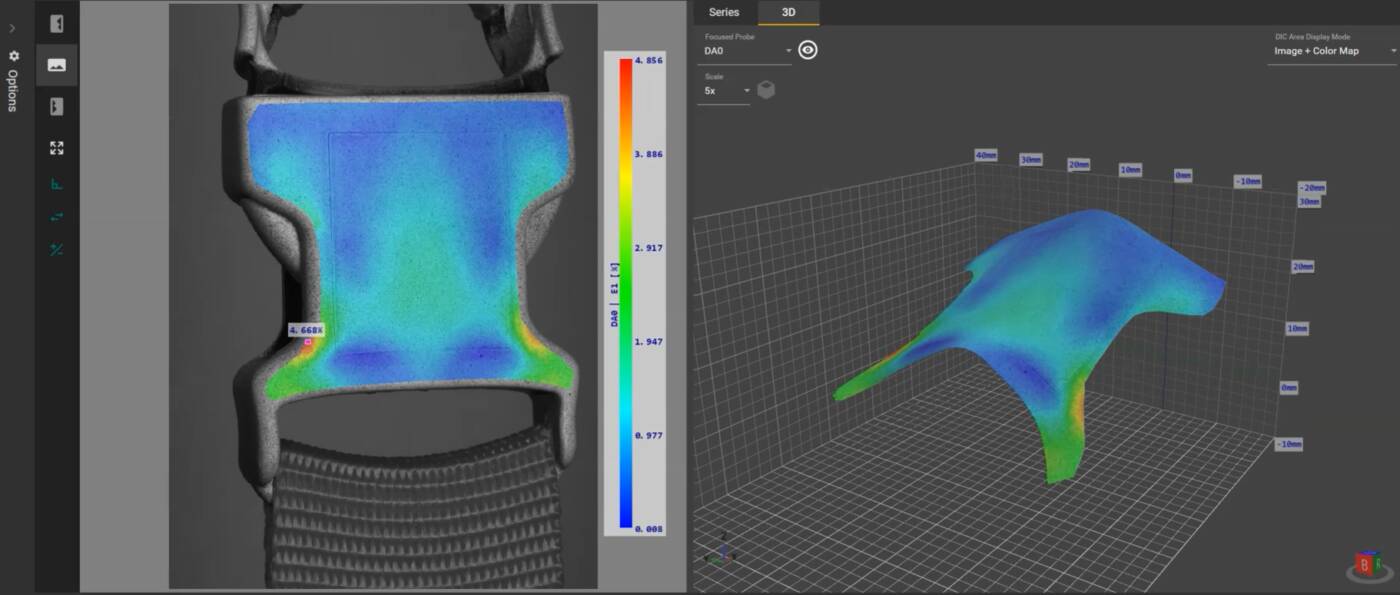Click the teal swap arrows icon
Viewport: 1400px width, 595px height.
(57, 217)
